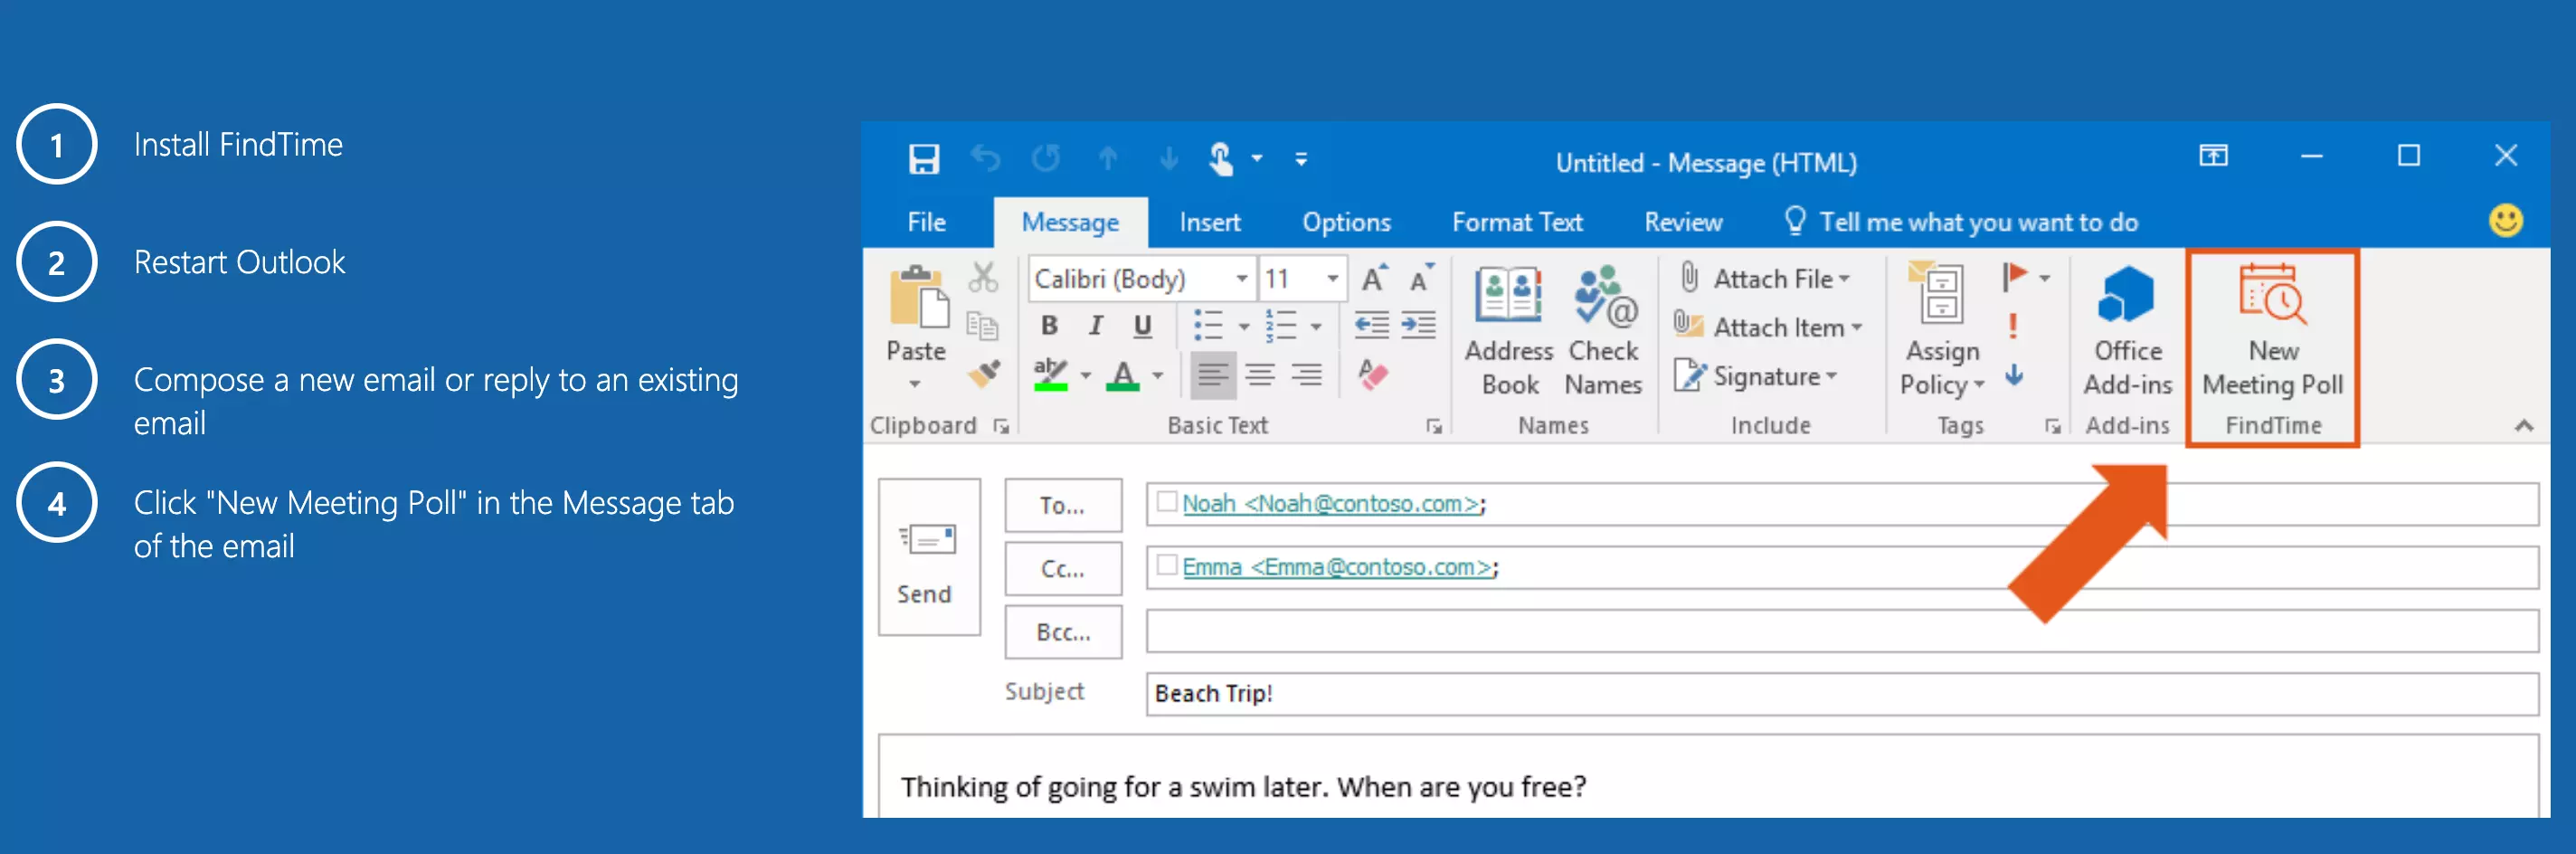
Task: Go to the previous item with the up arrow
Action: point(1107,159)
